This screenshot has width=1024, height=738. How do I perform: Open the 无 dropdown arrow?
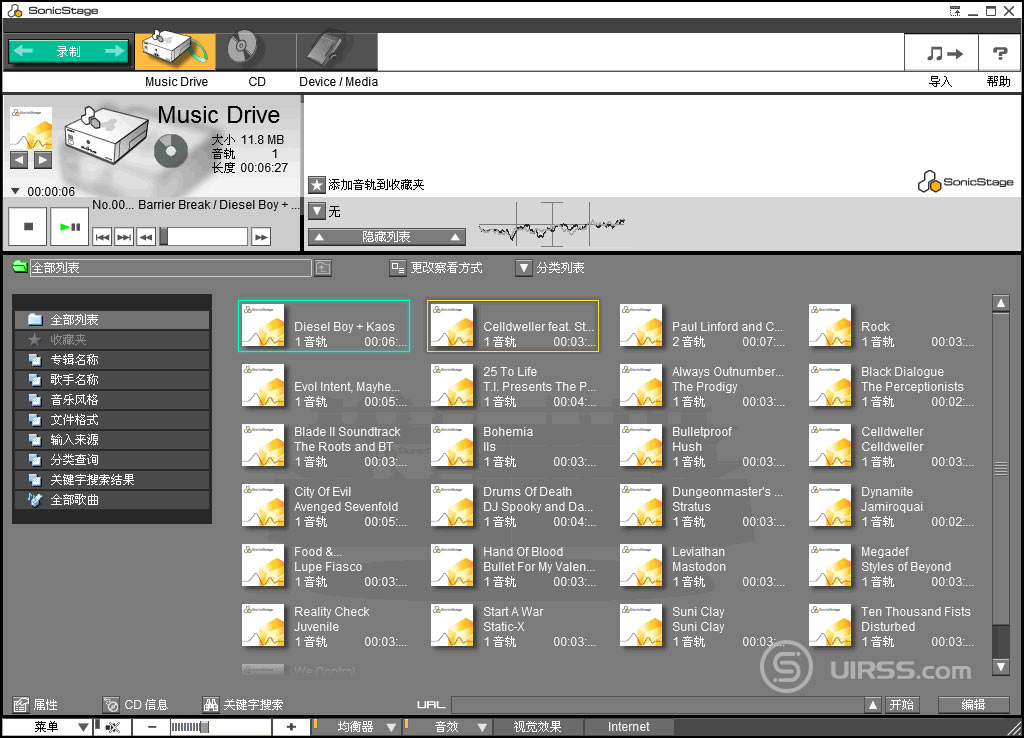317,211
